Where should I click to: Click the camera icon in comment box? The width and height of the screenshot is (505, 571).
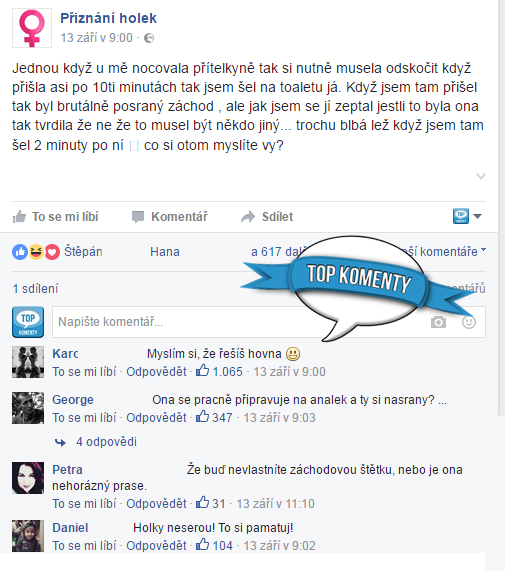[x=438, y=322]
